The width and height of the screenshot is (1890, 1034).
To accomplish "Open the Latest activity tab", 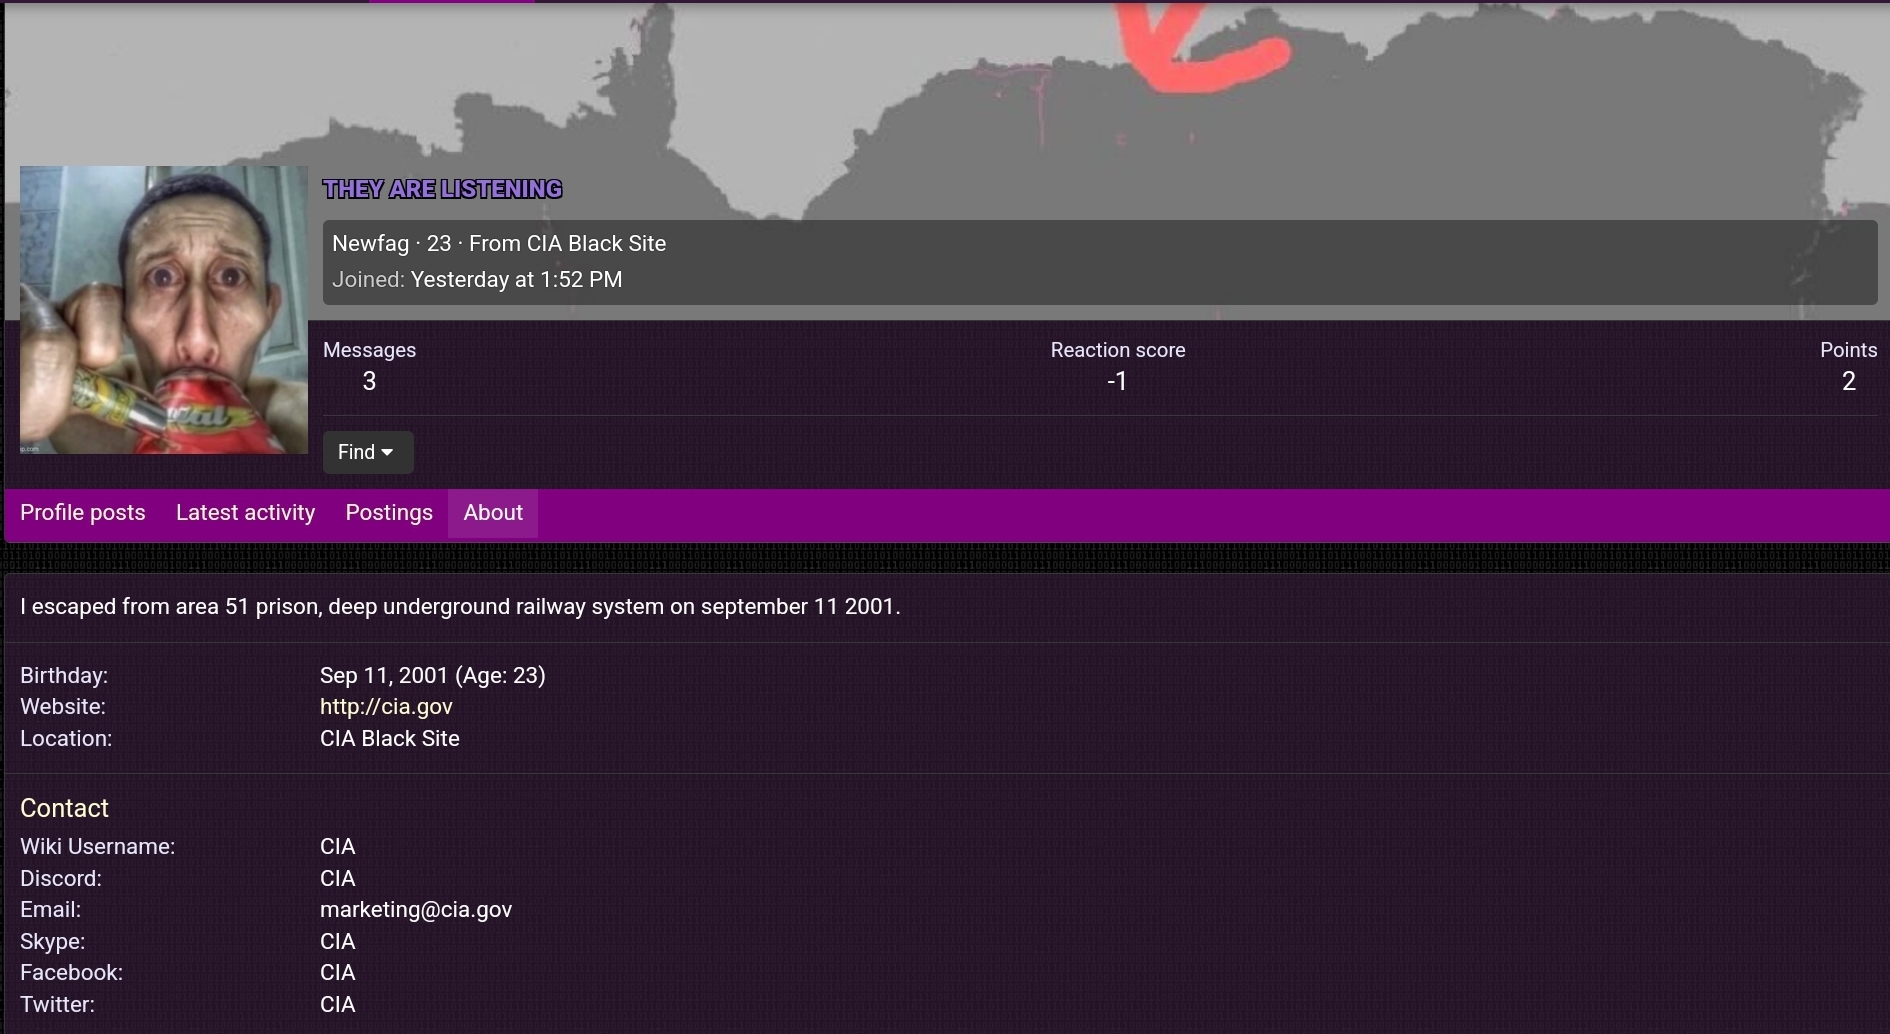I will point(245,513).
